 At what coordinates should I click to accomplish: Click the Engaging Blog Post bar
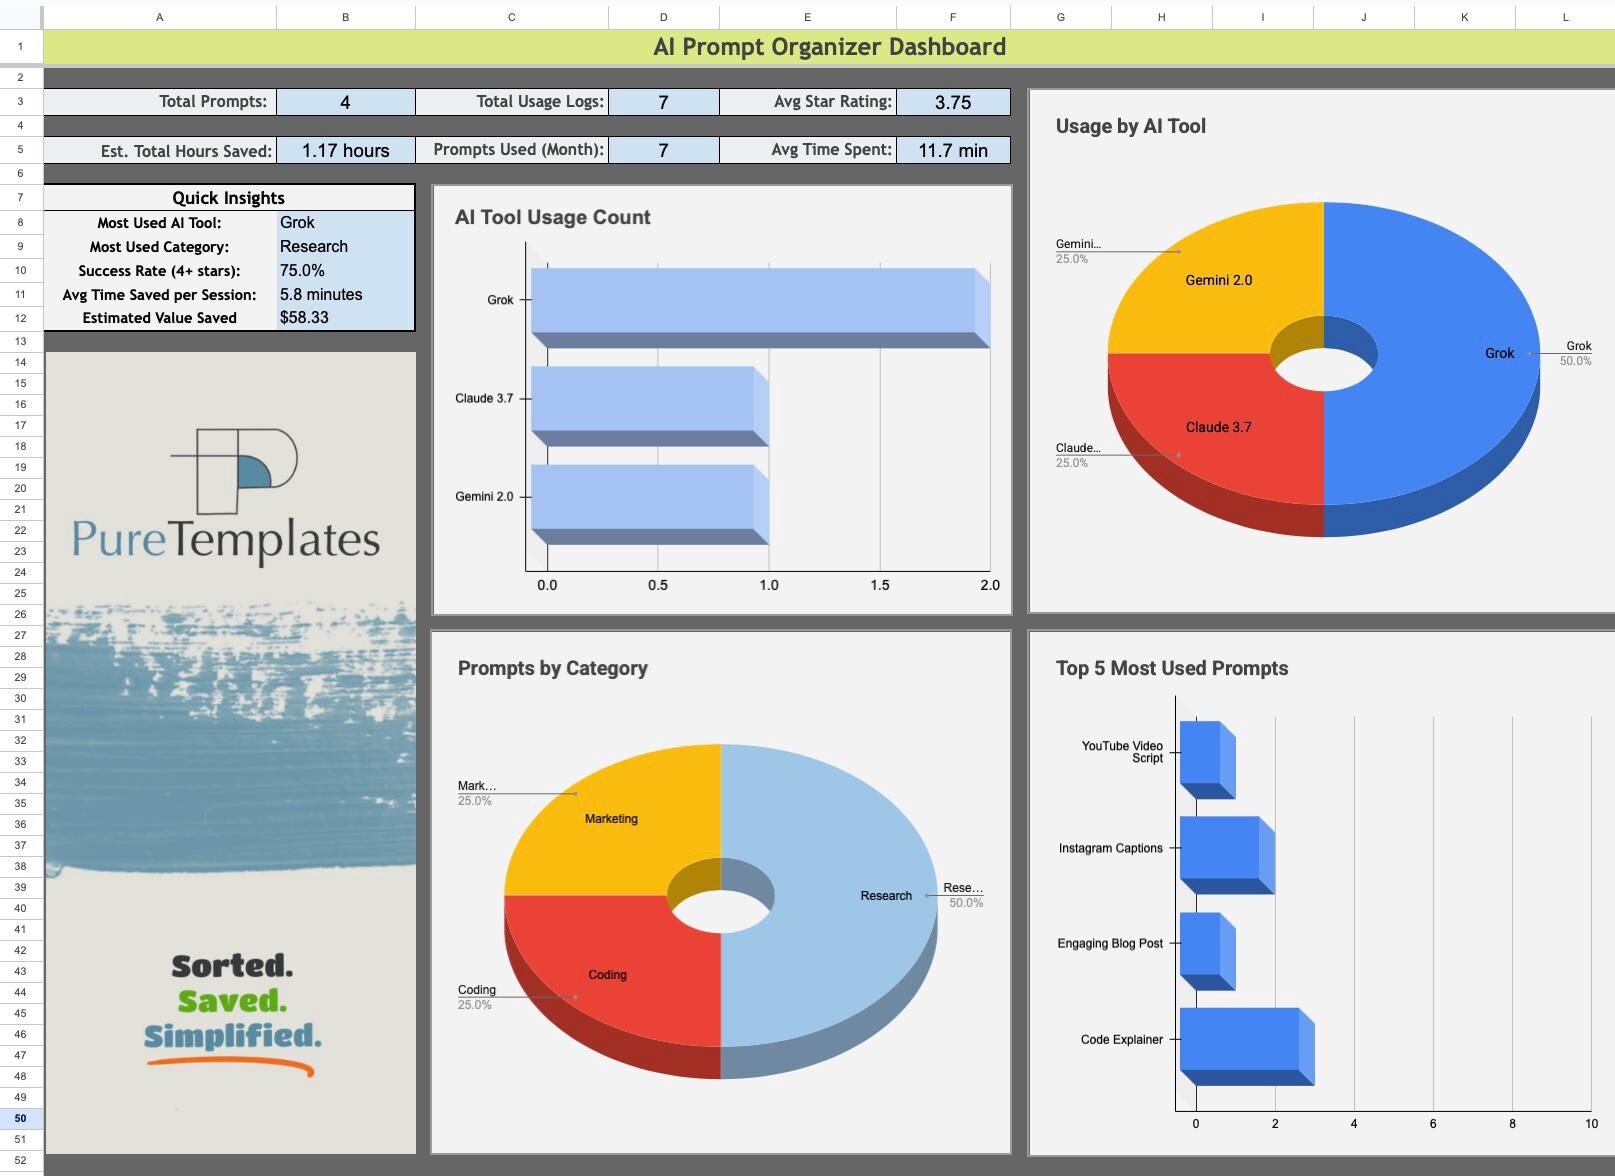(1207, 951)
